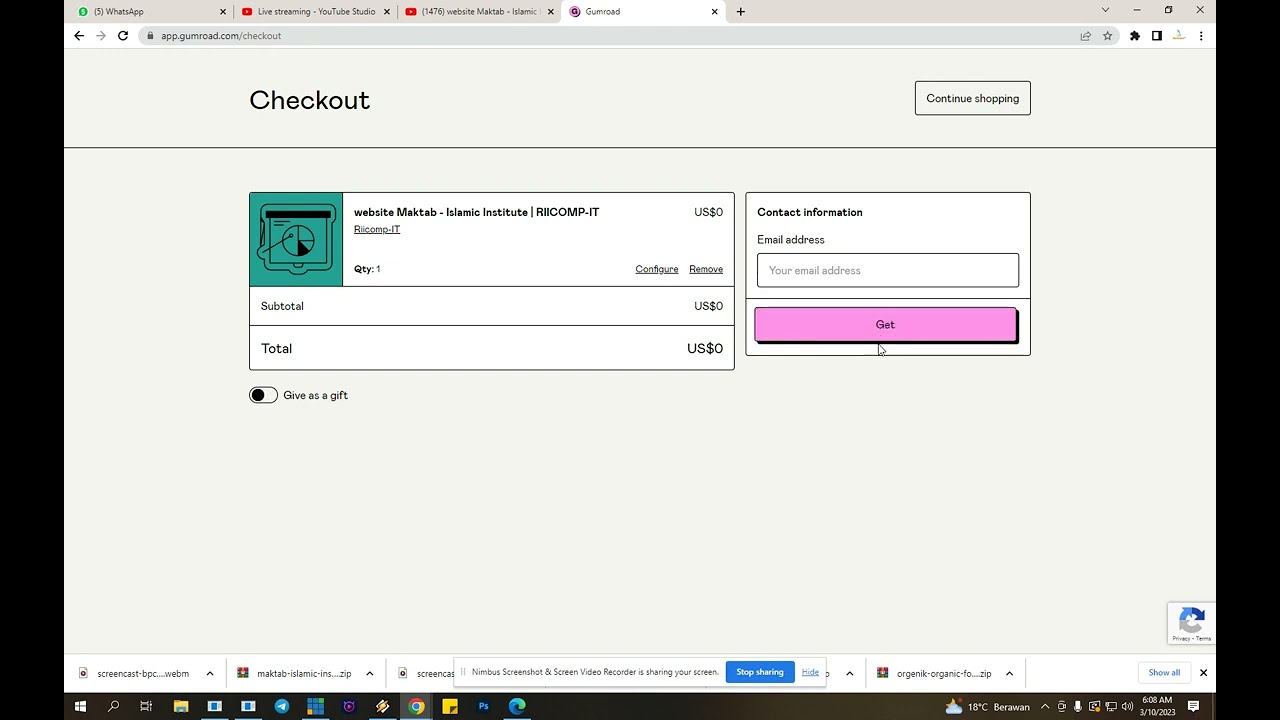1280x720 pixels.
Task: Open Microsoft Edge from taskbar
Action: (x=517, y=707)
